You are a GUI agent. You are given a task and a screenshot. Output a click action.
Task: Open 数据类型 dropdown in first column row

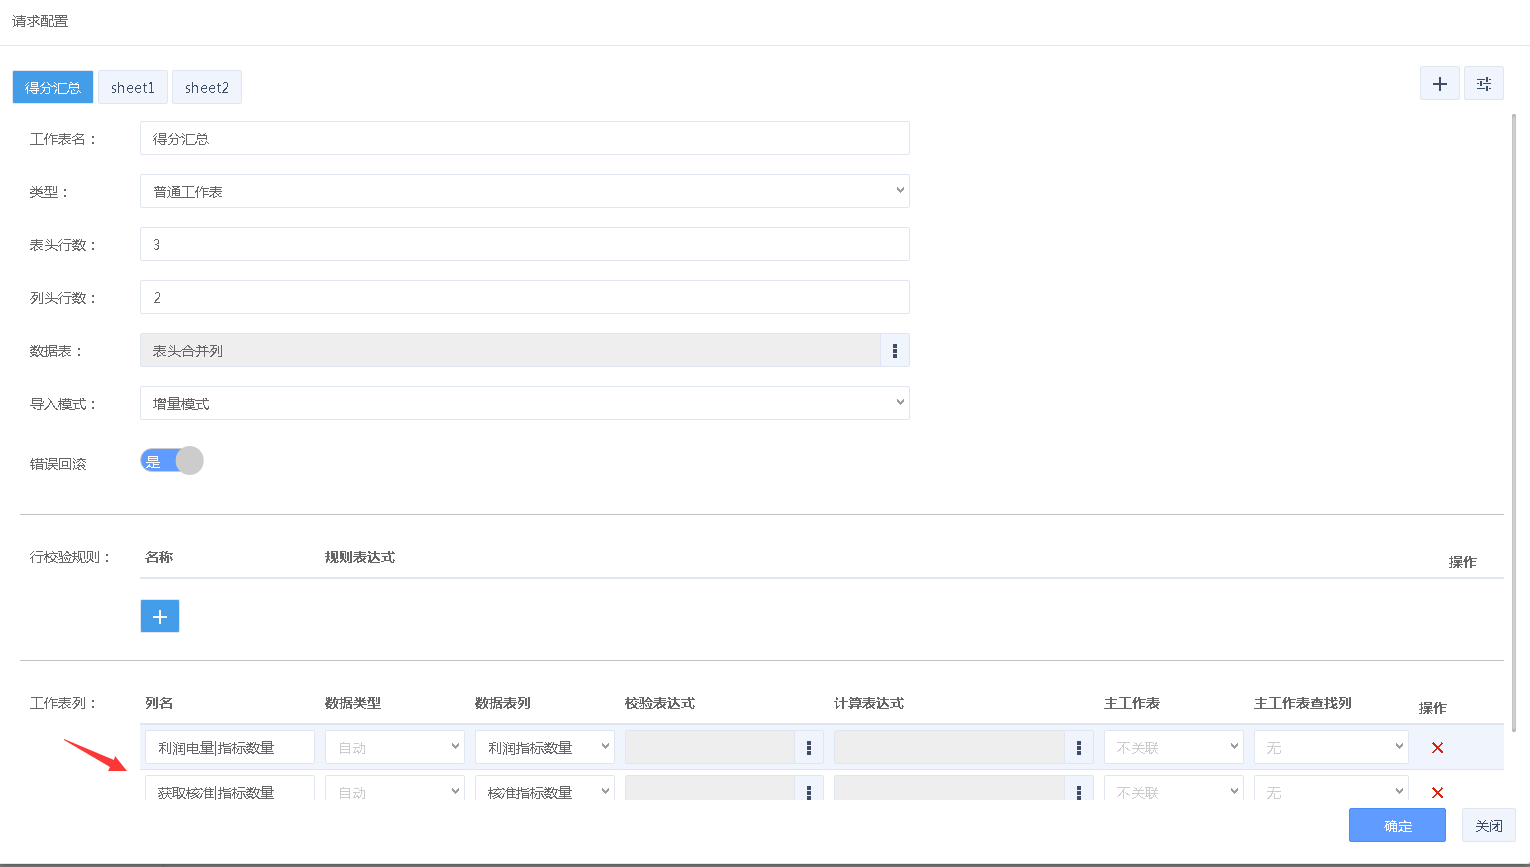coord(395,748)
